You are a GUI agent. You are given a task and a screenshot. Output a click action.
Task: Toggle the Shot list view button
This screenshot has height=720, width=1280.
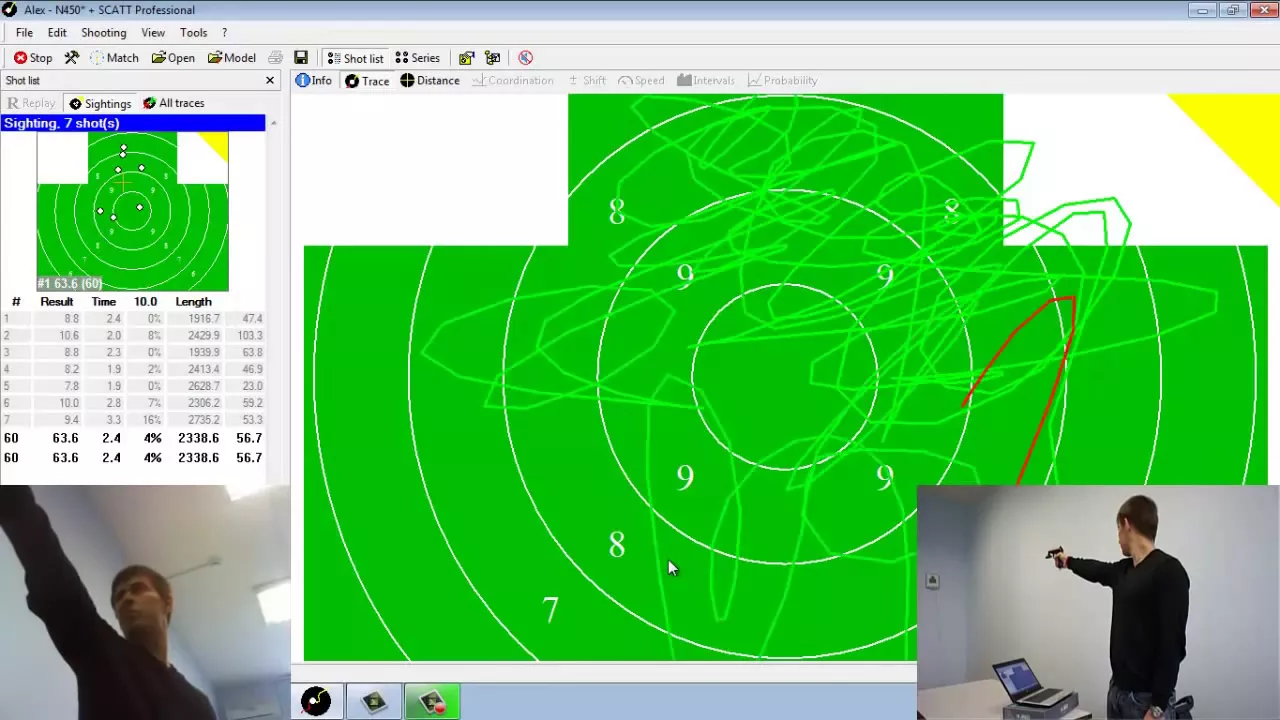click(355, 58)
